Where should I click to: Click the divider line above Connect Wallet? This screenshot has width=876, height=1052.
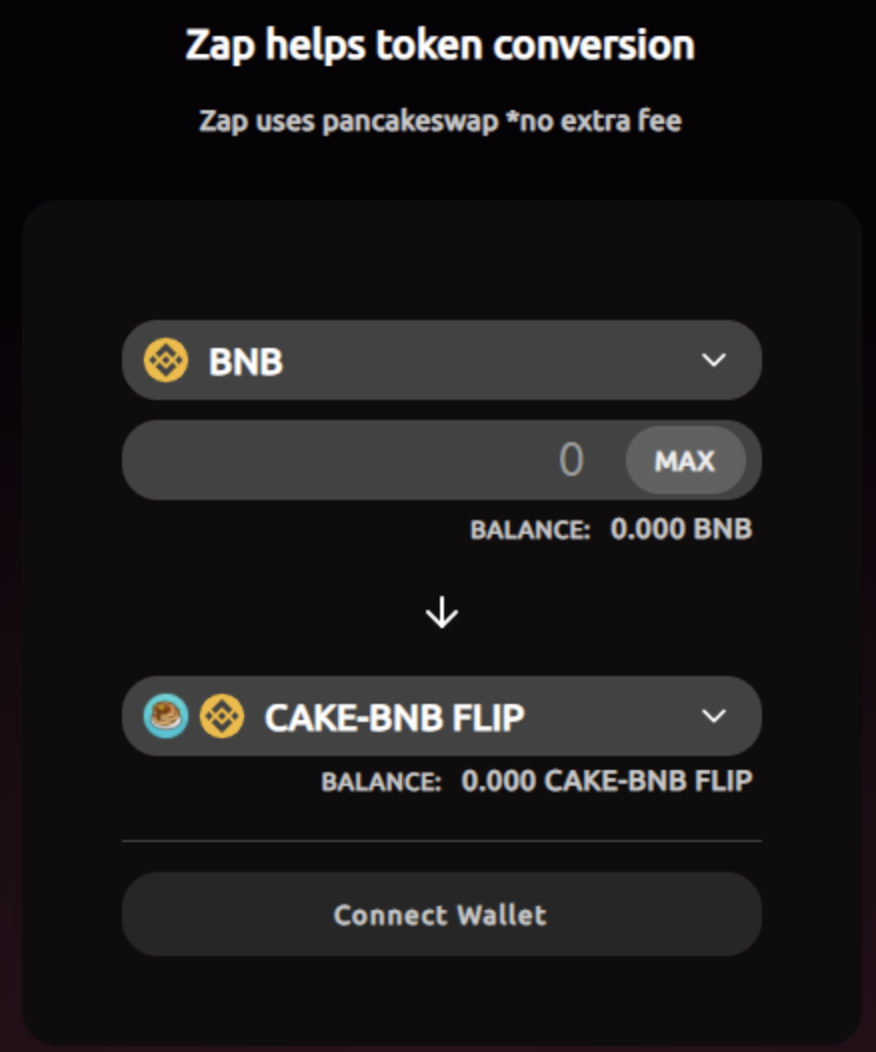click(441, 841)
